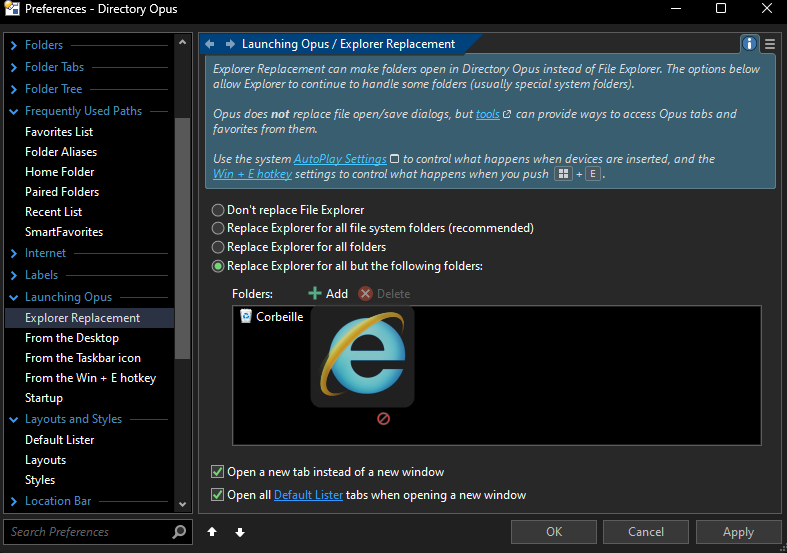Click the back arrow in page header
Viewport: 787px width, 553px height.
[210, 44]
